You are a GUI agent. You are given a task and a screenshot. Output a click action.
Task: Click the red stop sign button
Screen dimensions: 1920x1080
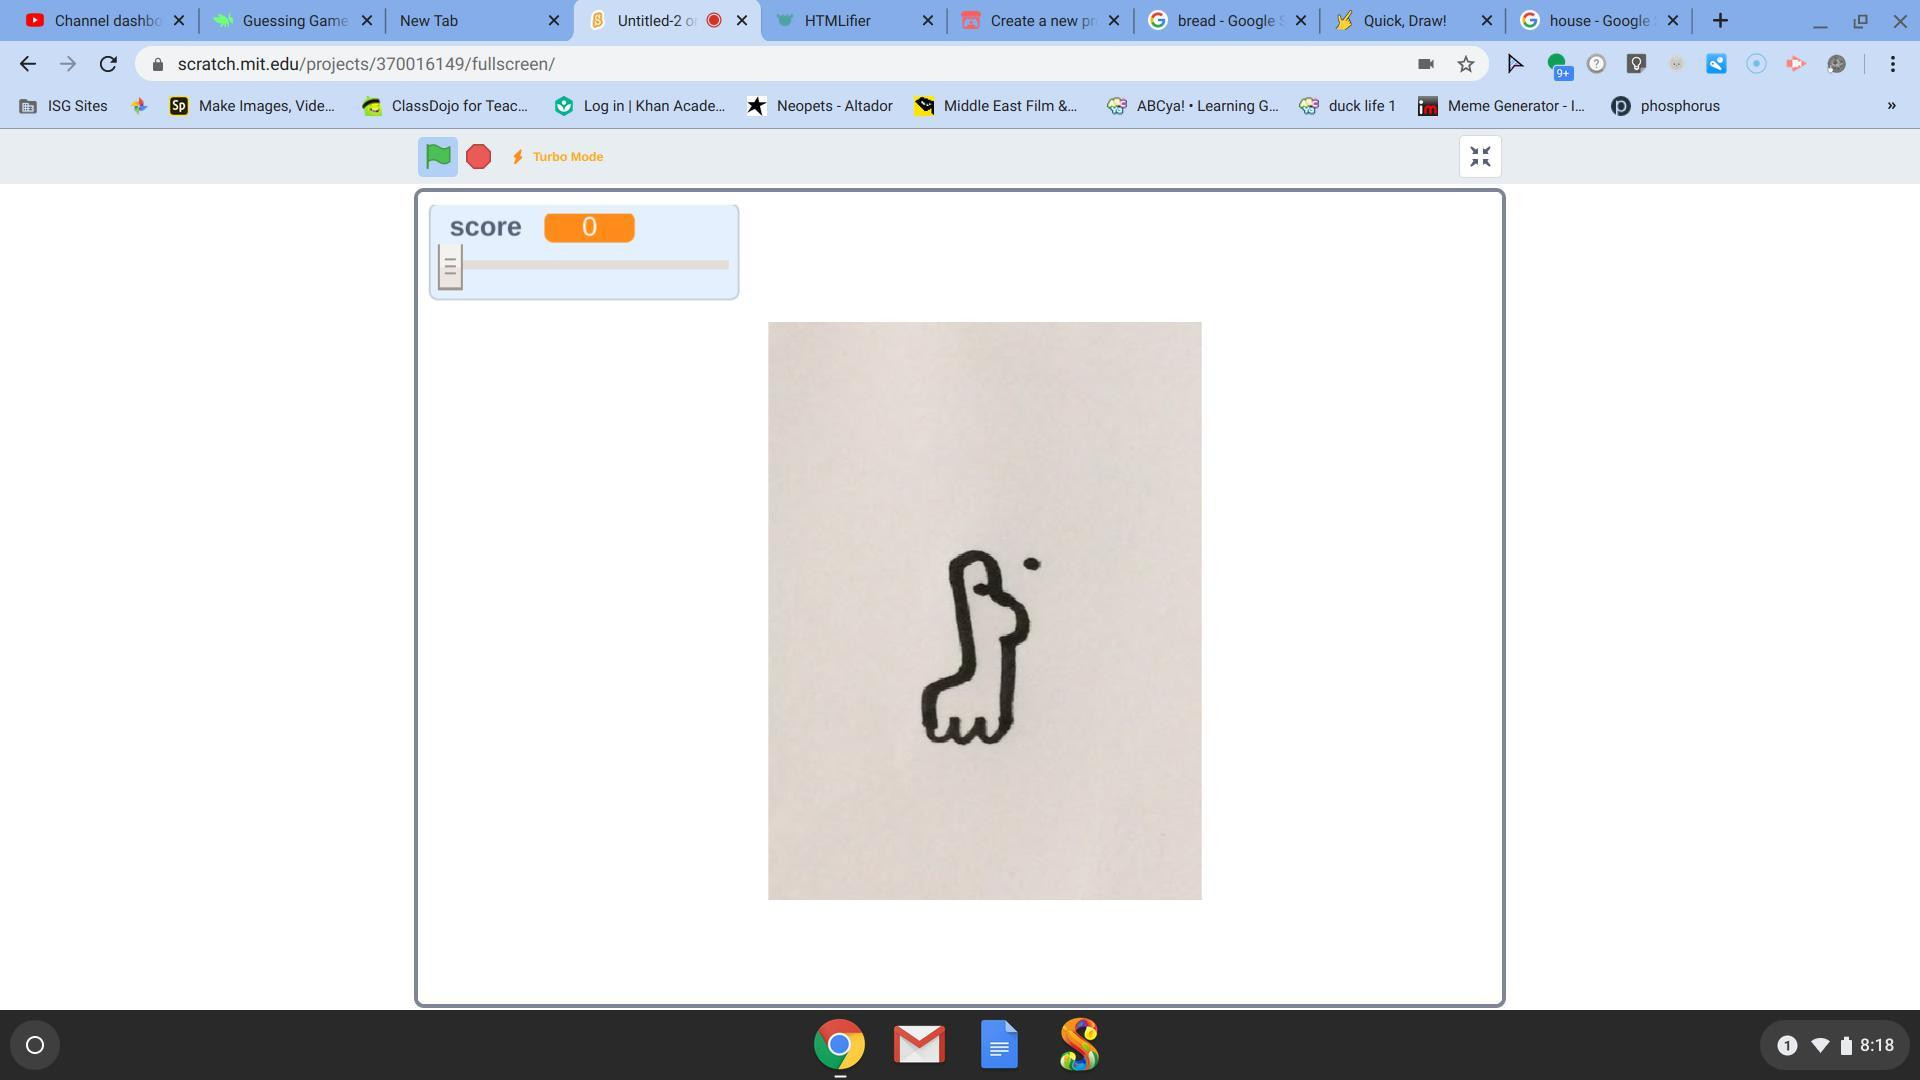click(478, 157)
